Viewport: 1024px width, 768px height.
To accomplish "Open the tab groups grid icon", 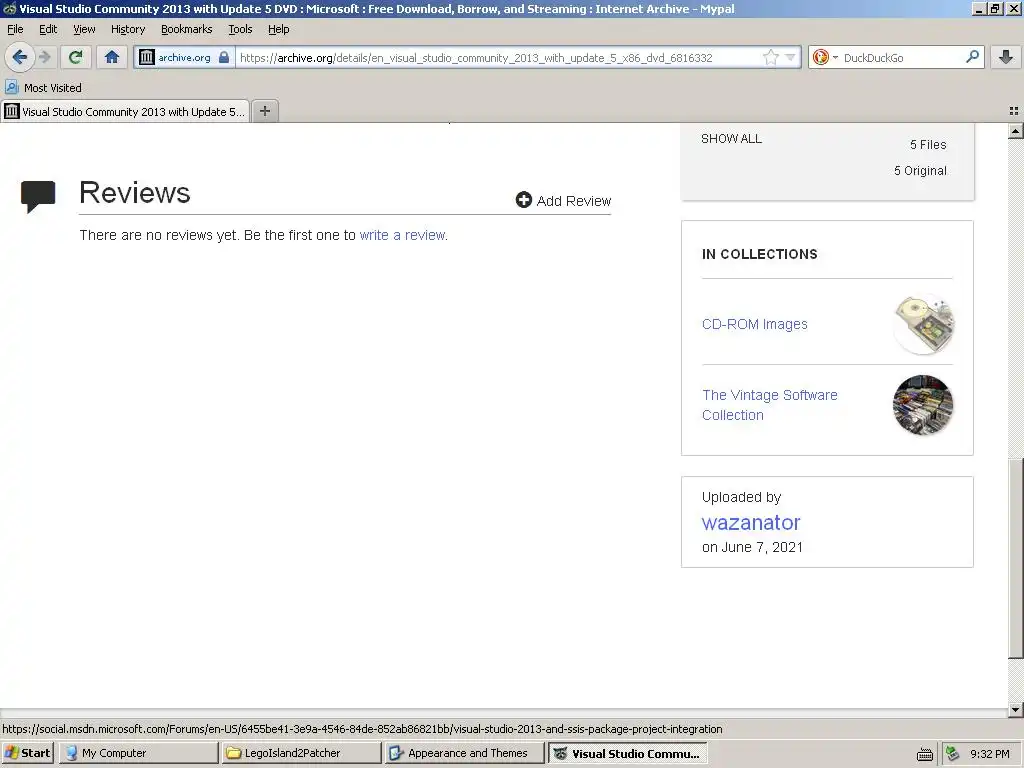I will (x=1014, y=111).
